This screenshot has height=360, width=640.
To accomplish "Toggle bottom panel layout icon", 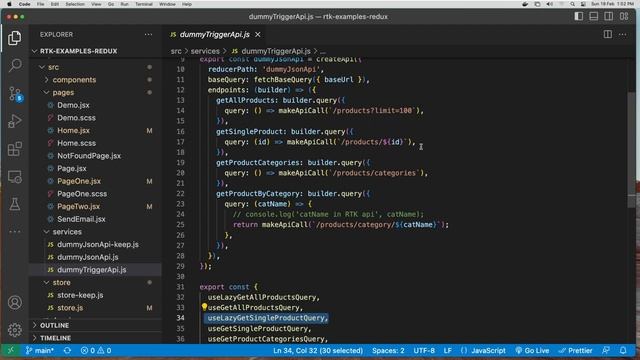I will click(593, 16).
